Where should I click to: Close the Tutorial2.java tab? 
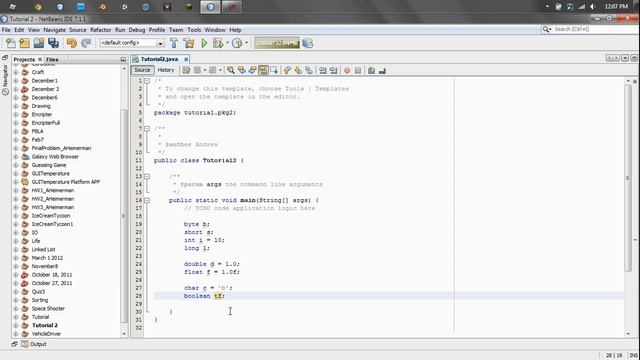coord(186,60)
